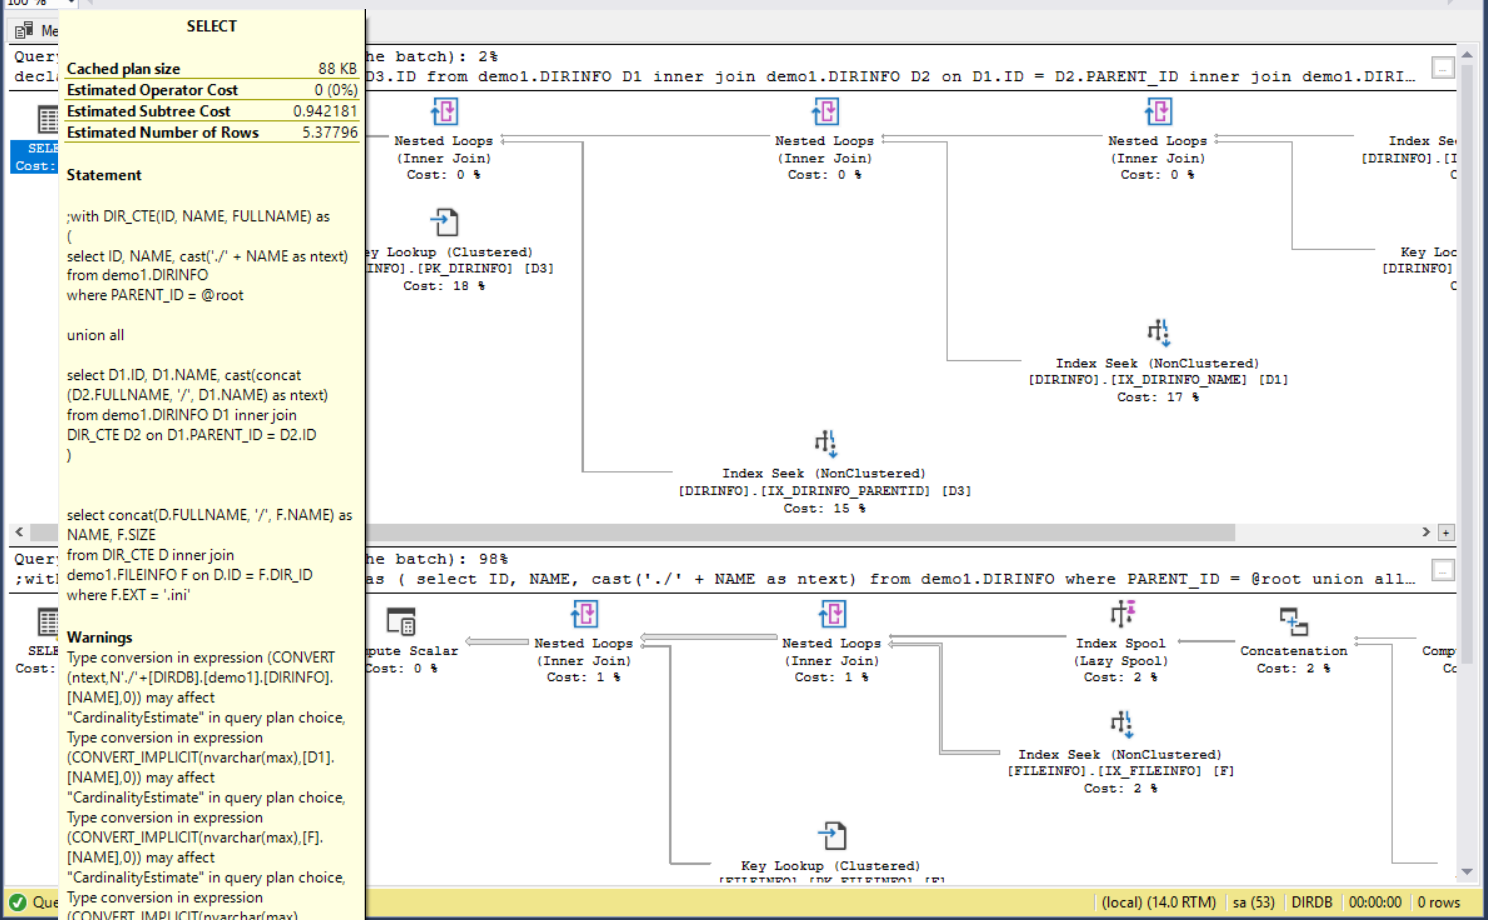
Task: Click the query success checkmark in status bar
Action: point(18,902)
